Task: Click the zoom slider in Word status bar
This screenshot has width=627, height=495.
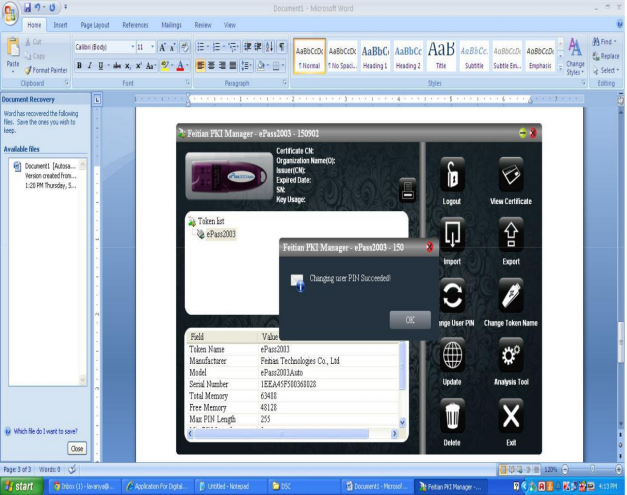Action: pos(593,469)
